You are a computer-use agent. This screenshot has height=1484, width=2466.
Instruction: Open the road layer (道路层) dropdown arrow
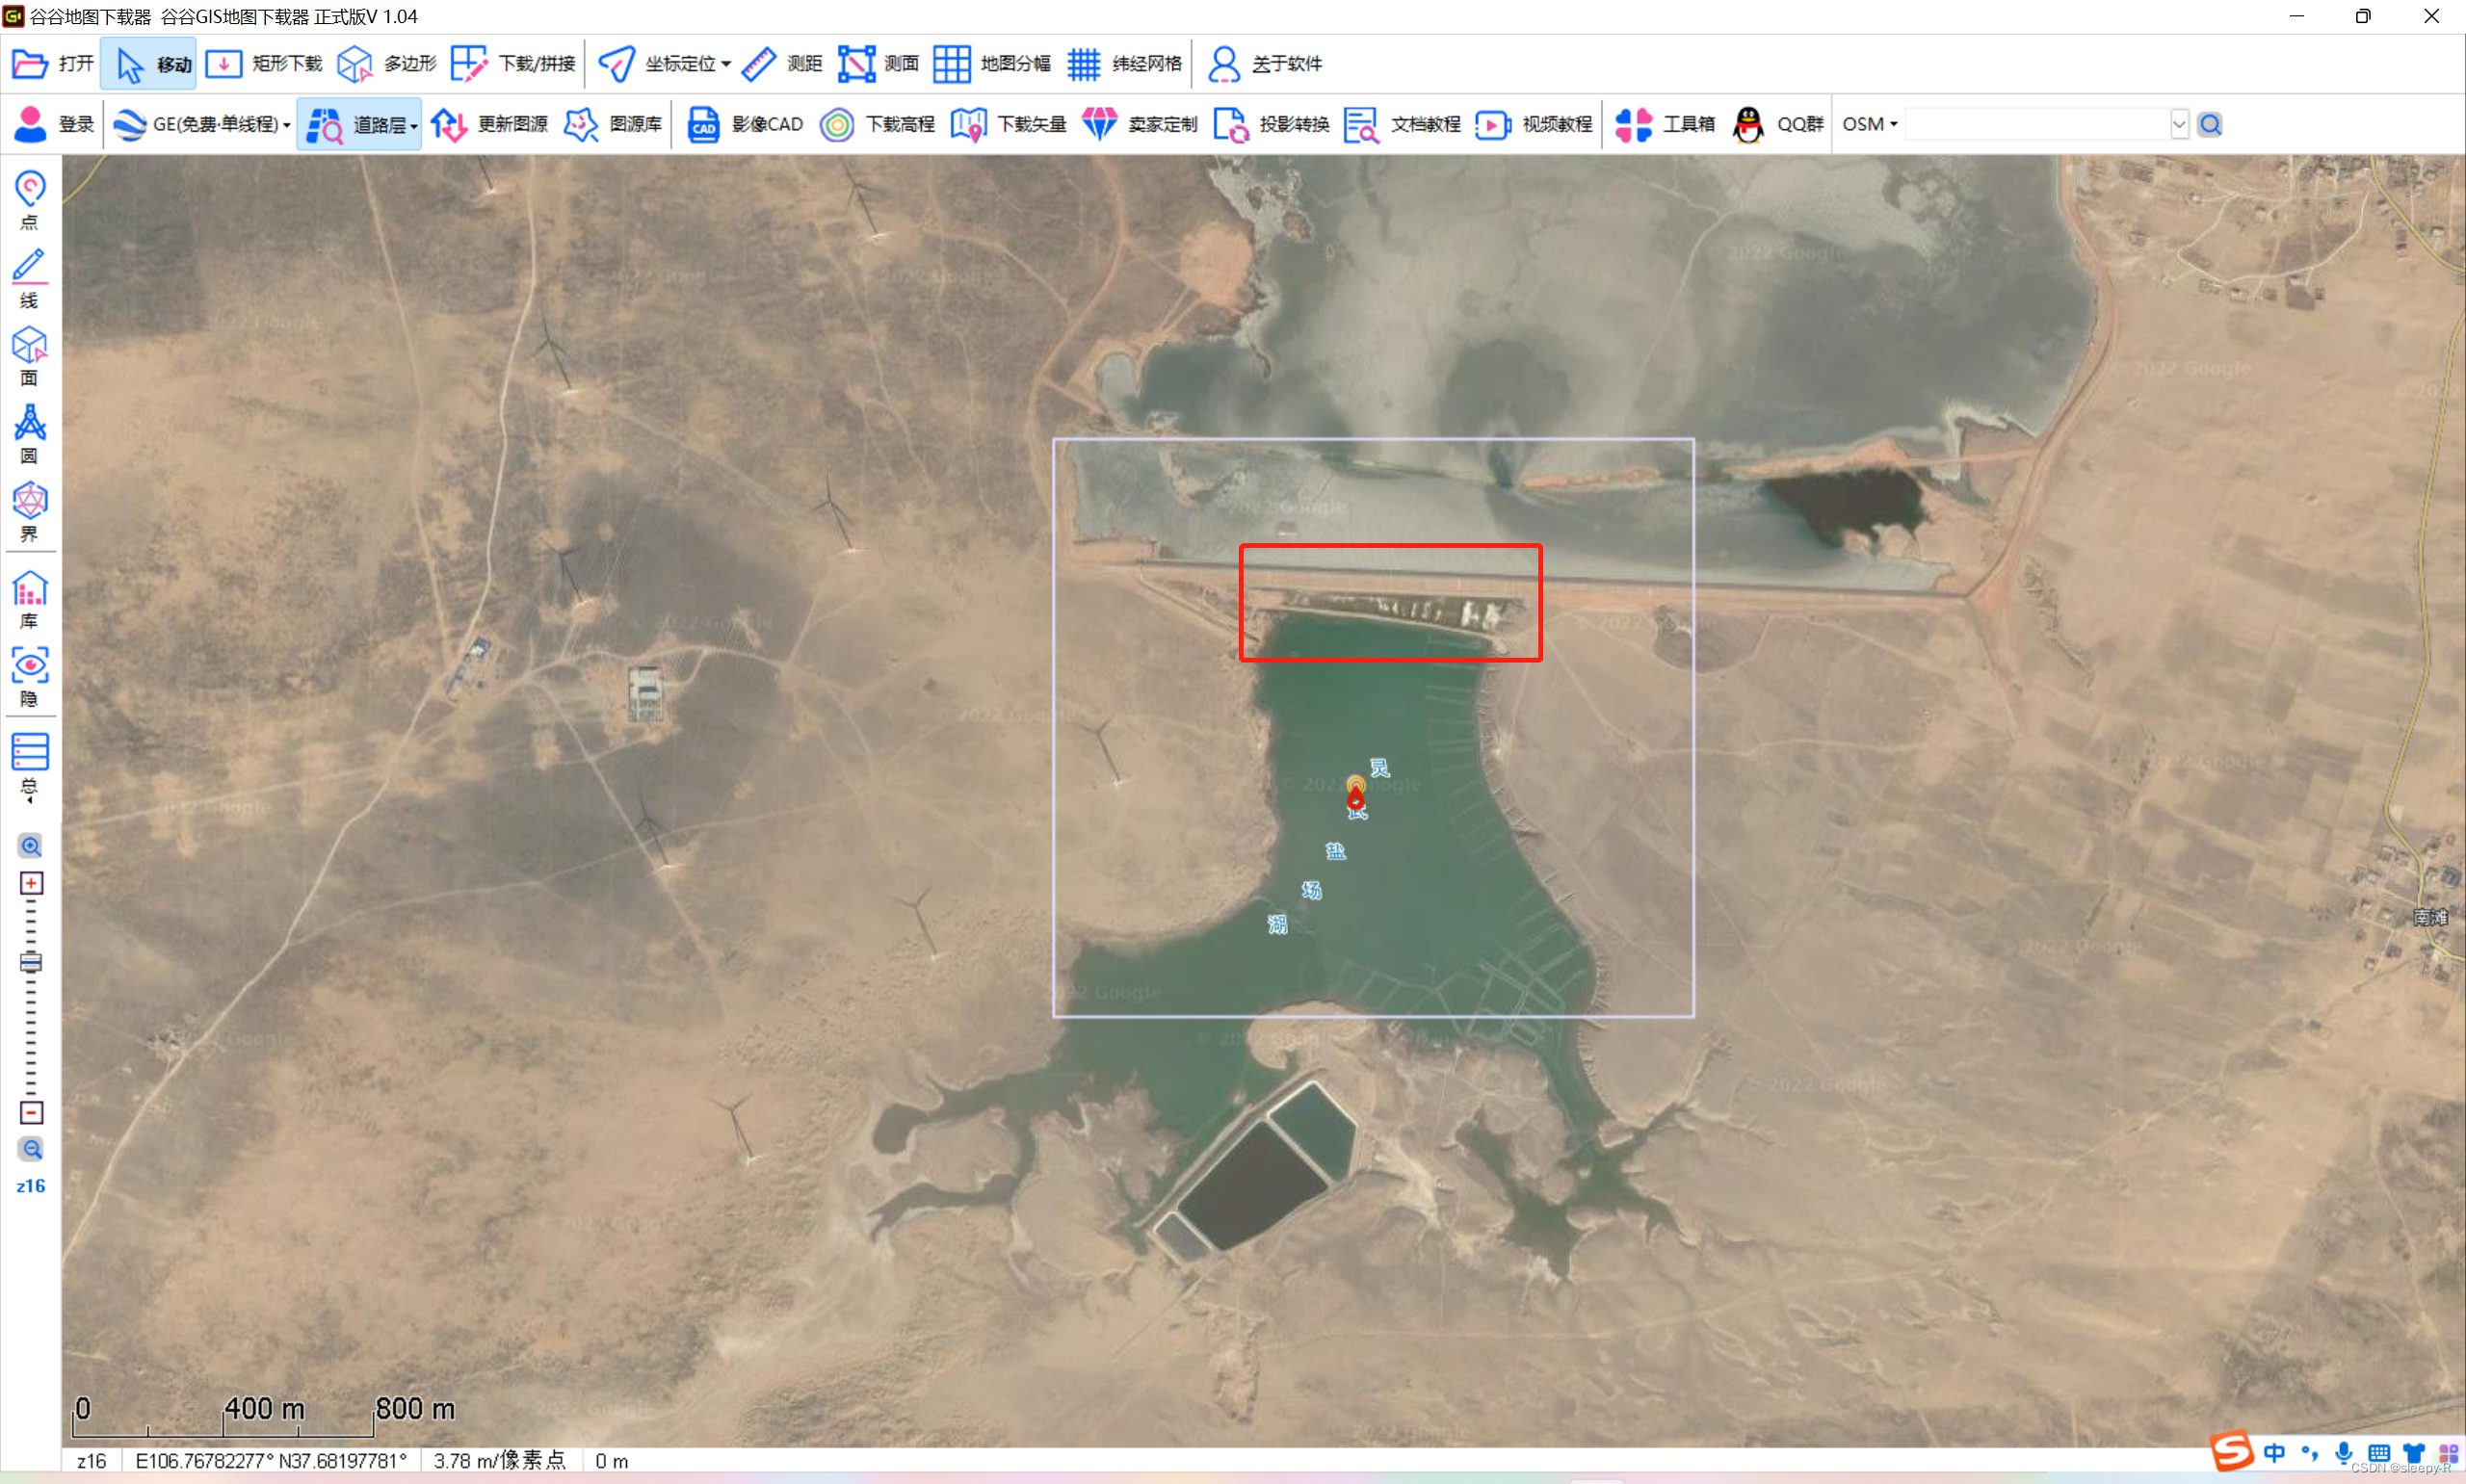(x=413, y=126)
